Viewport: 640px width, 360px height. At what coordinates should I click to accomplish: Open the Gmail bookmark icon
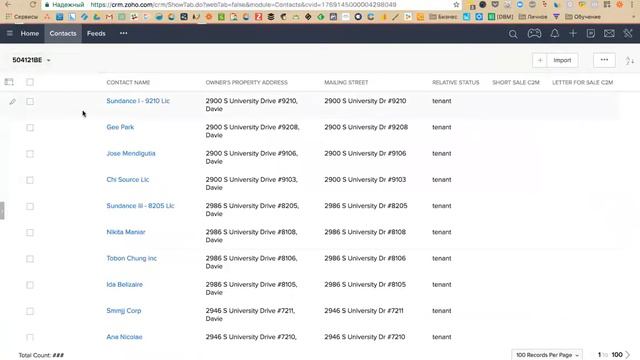click(x=109, y=17)
